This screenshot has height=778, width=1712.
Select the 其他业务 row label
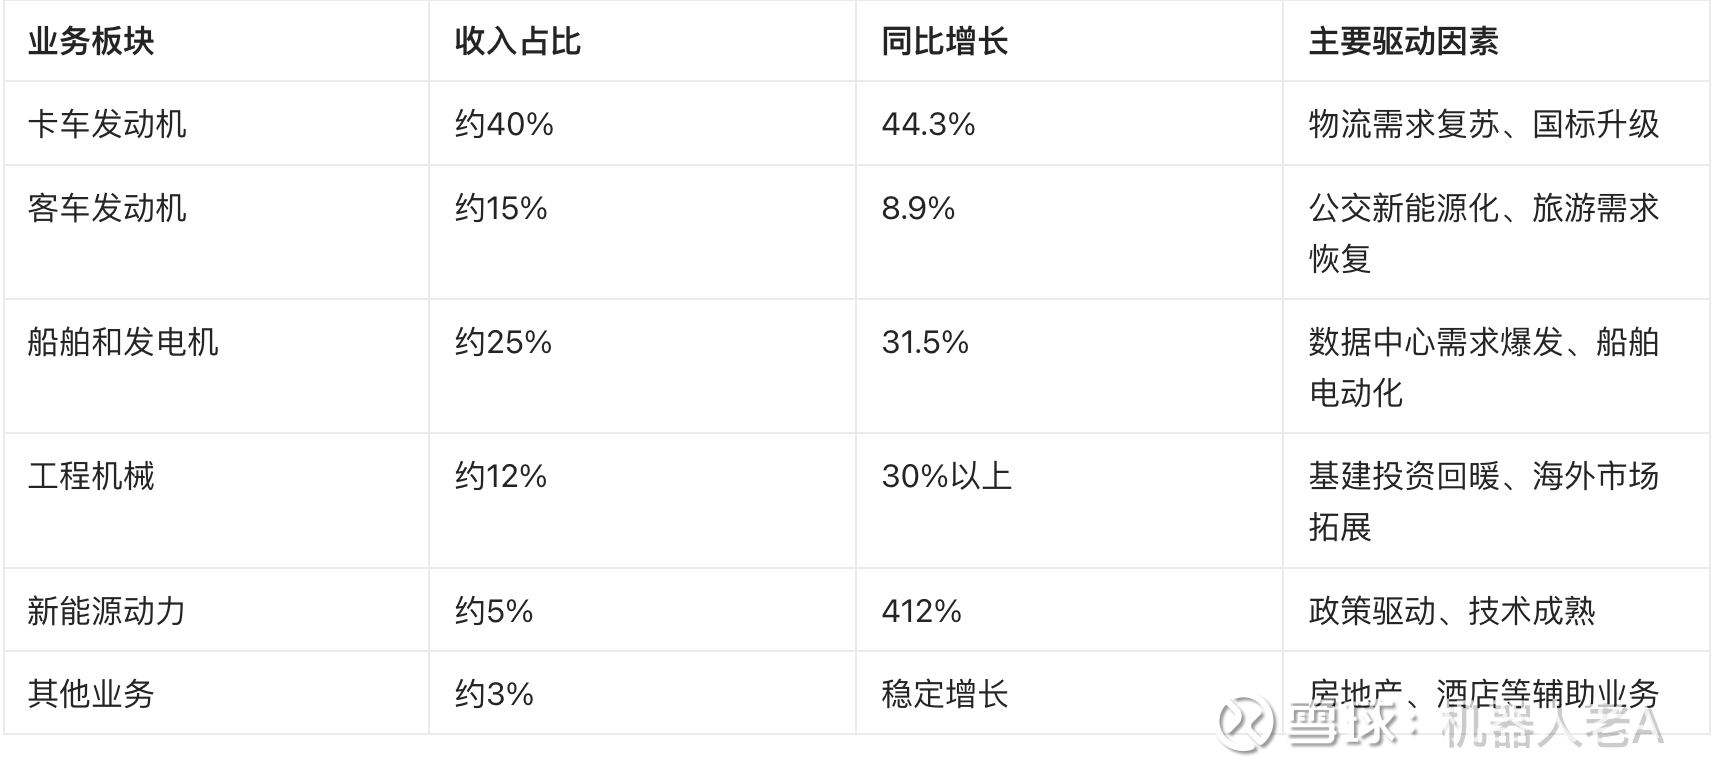[91, 694]
